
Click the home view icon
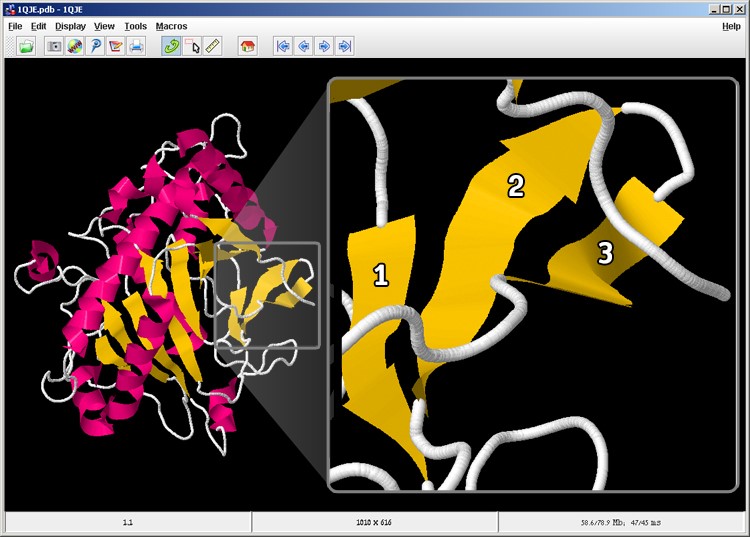[247, 46]
